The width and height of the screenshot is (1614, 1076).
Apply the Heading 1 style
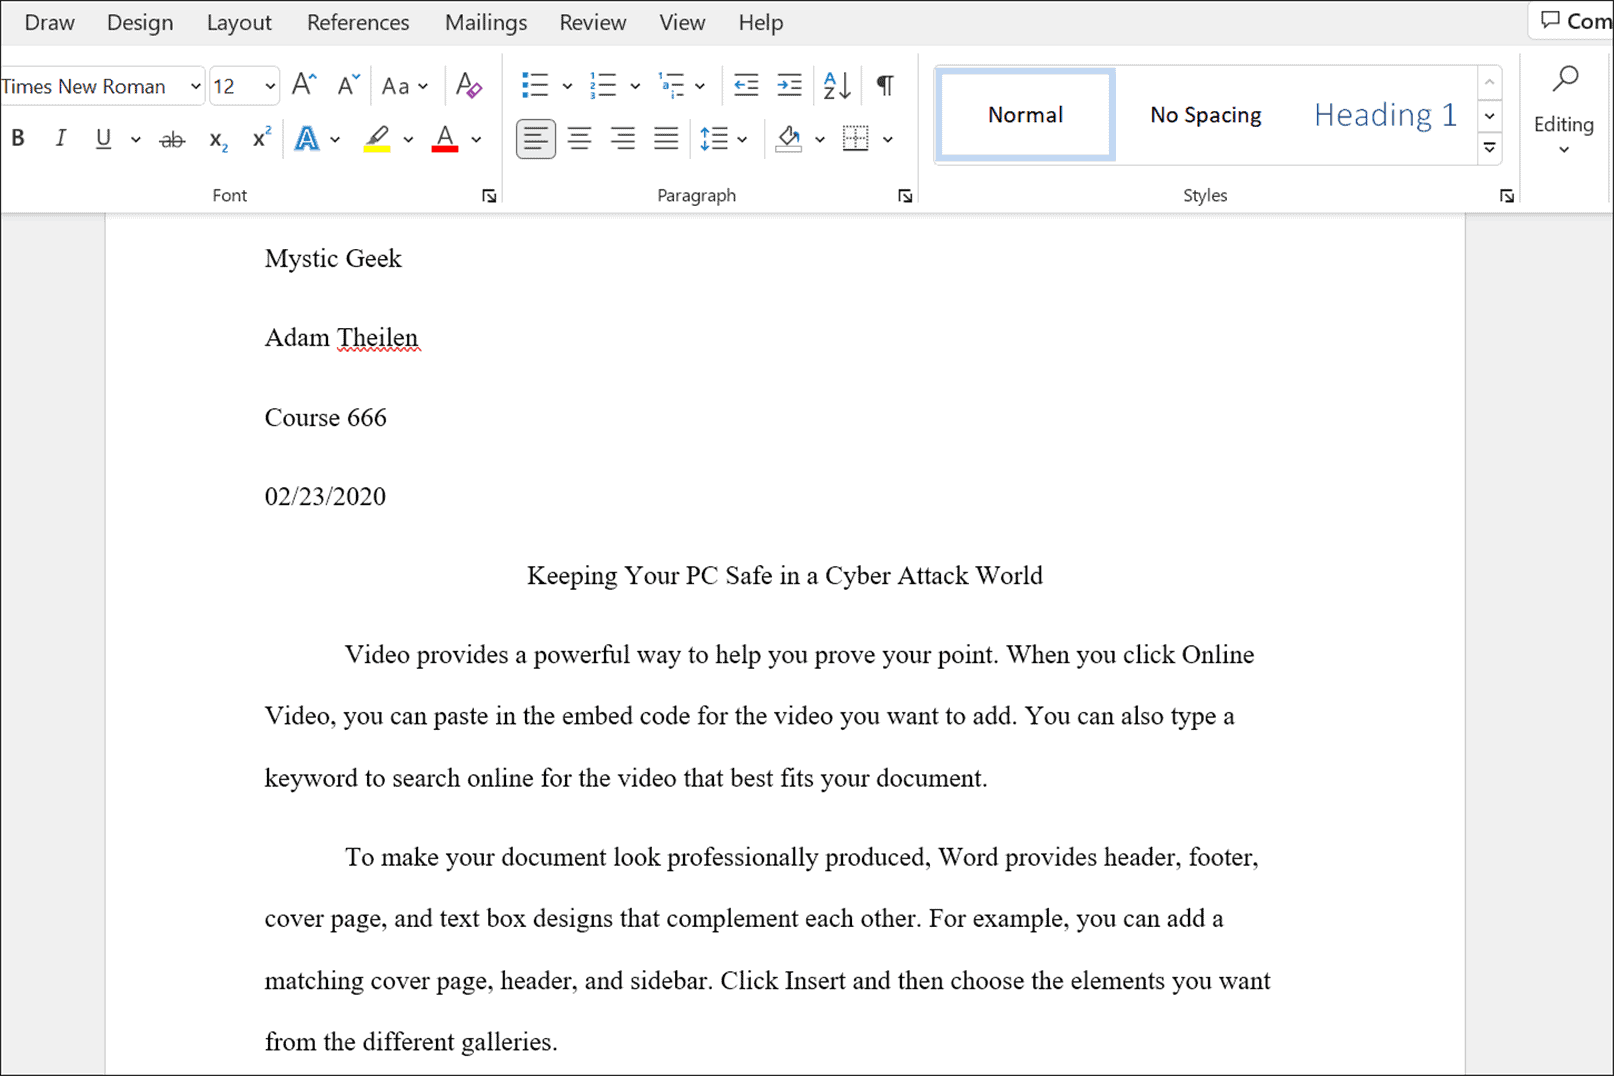tap(1385, 114)
